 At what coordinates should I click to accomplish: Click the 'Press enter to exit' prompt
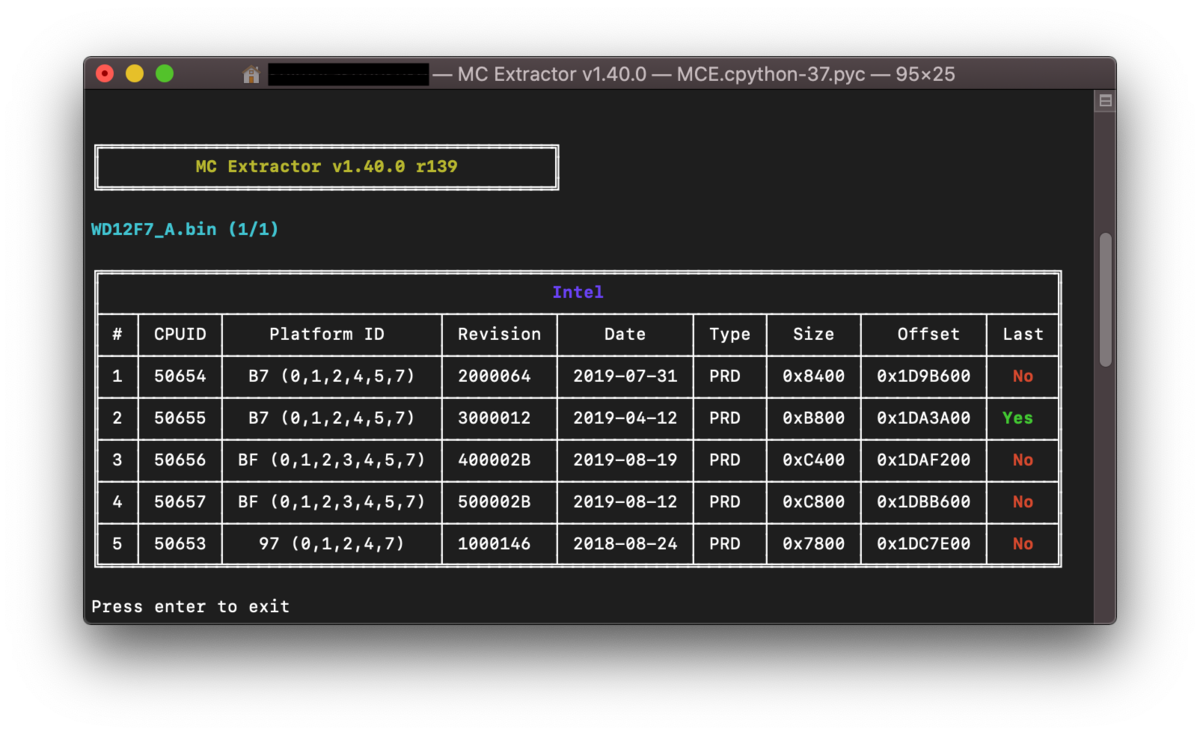click(x=191, y=606)
